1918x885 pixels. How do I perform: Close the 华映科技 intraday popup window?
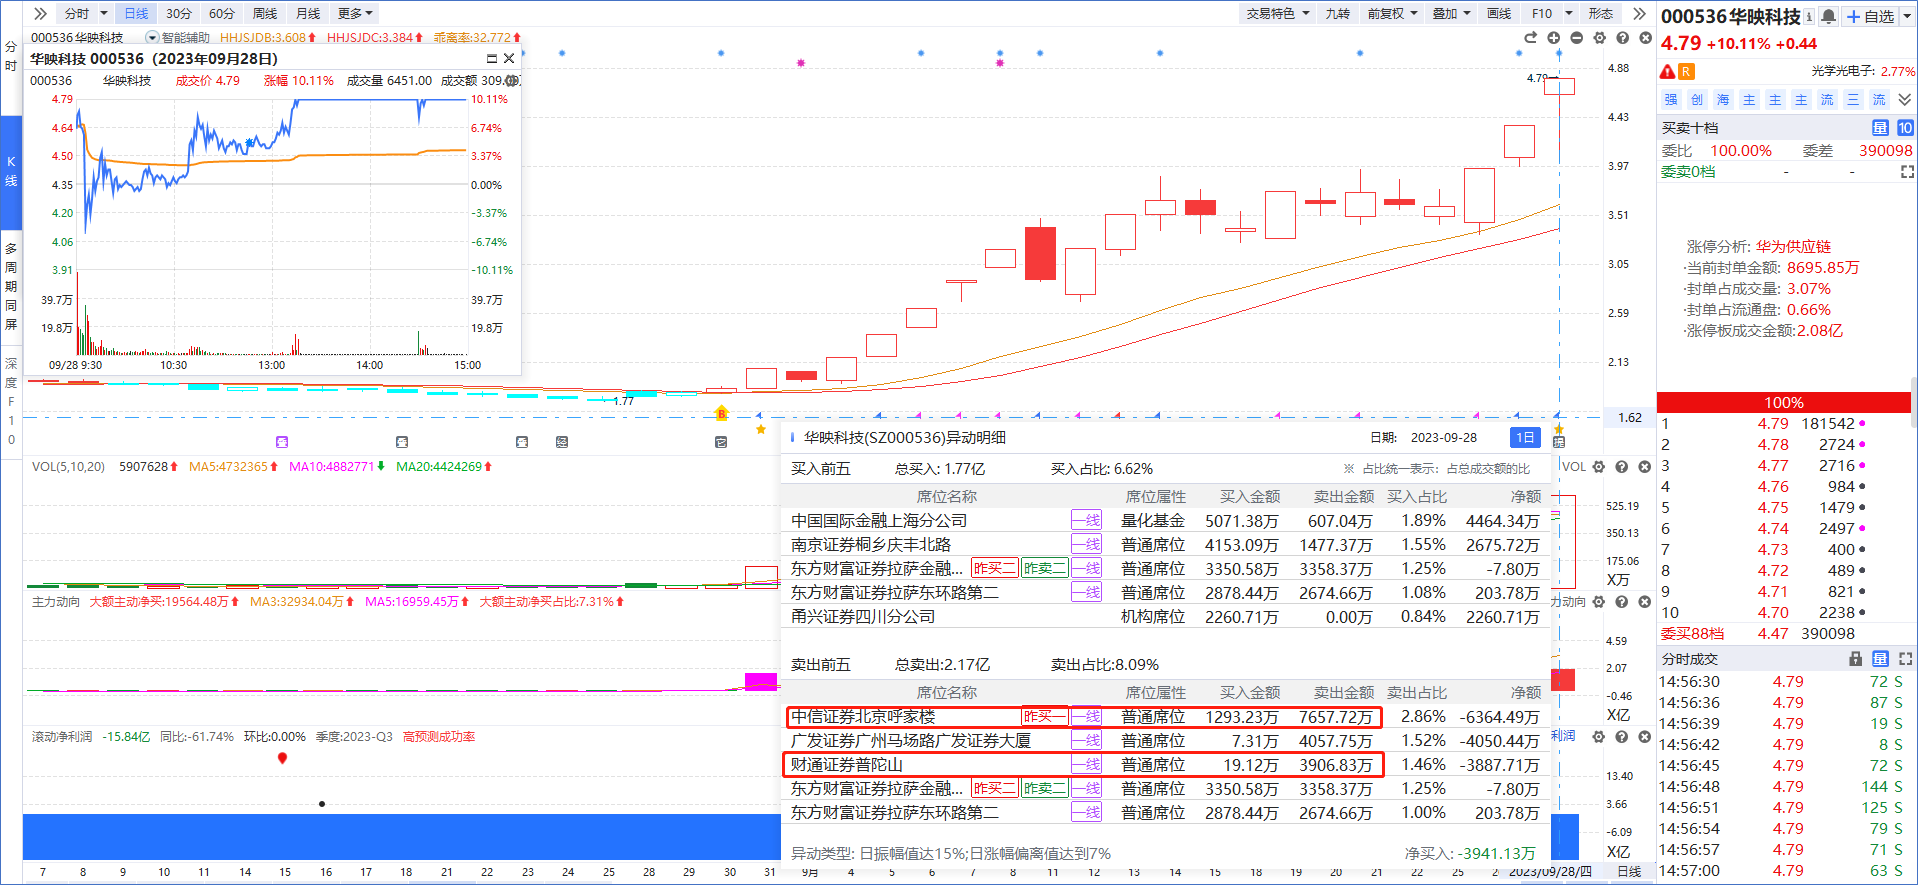coord(509,58)
